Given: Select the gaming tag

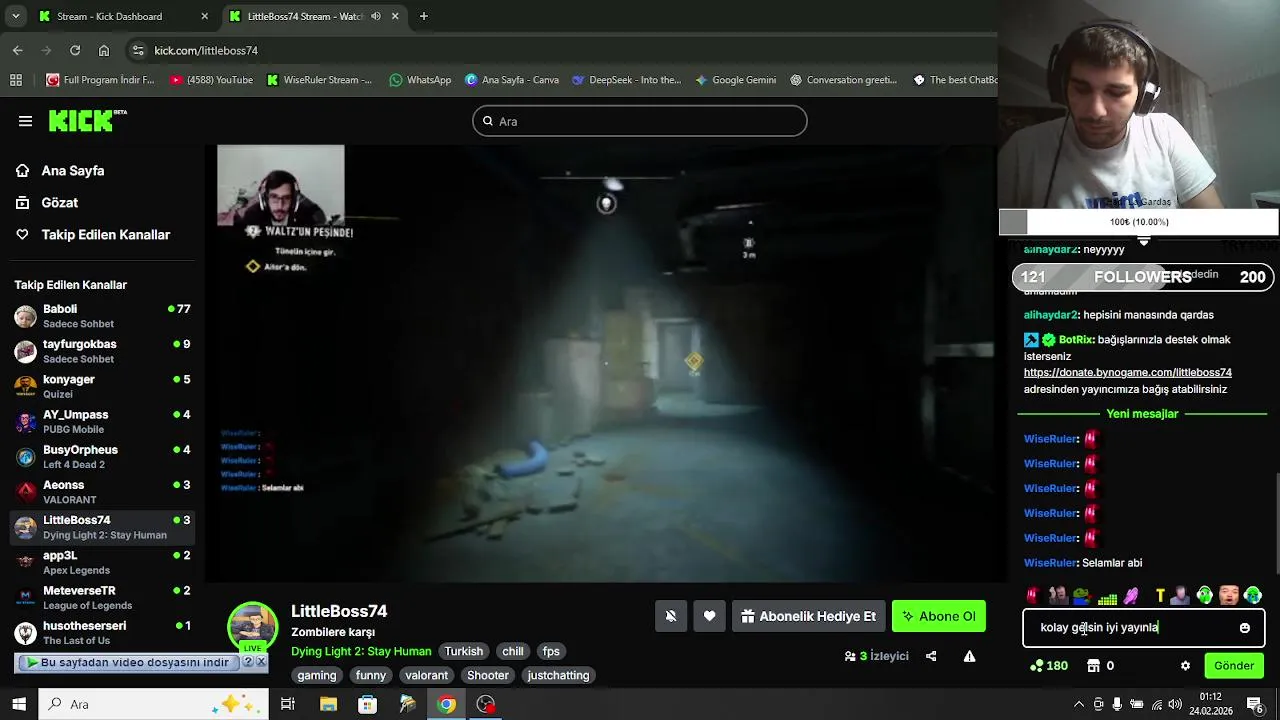Looking at the screenshot, I should (317, 675).
